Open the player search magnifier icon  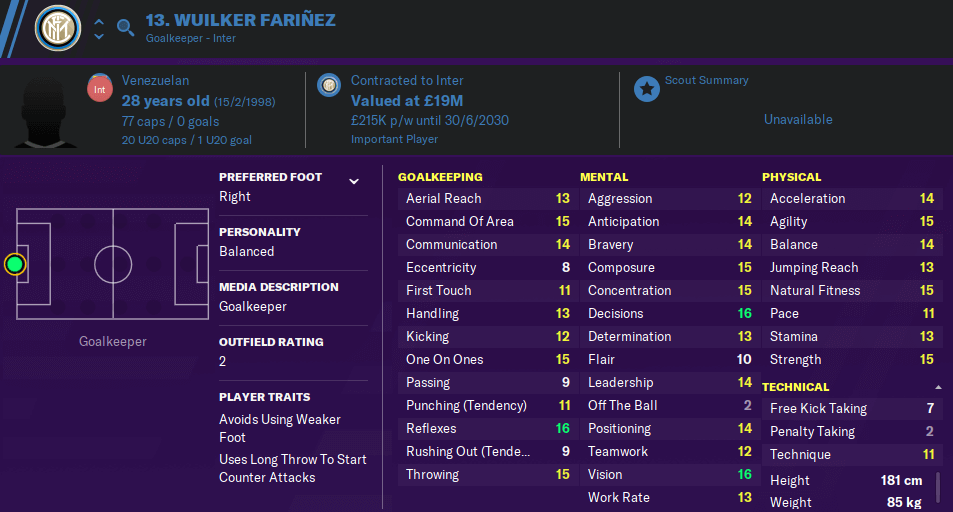[x=125, y=27]
